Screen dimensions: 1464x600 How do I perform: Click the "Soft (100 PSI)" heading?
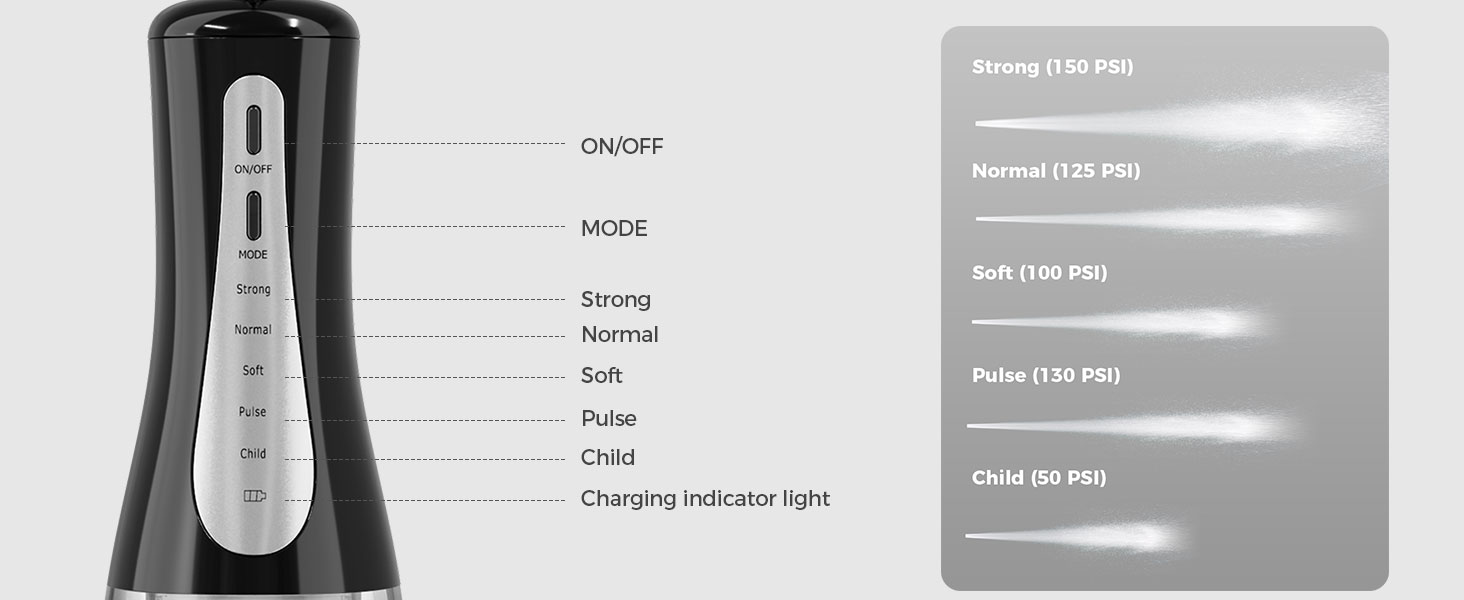pos(1039,273)
